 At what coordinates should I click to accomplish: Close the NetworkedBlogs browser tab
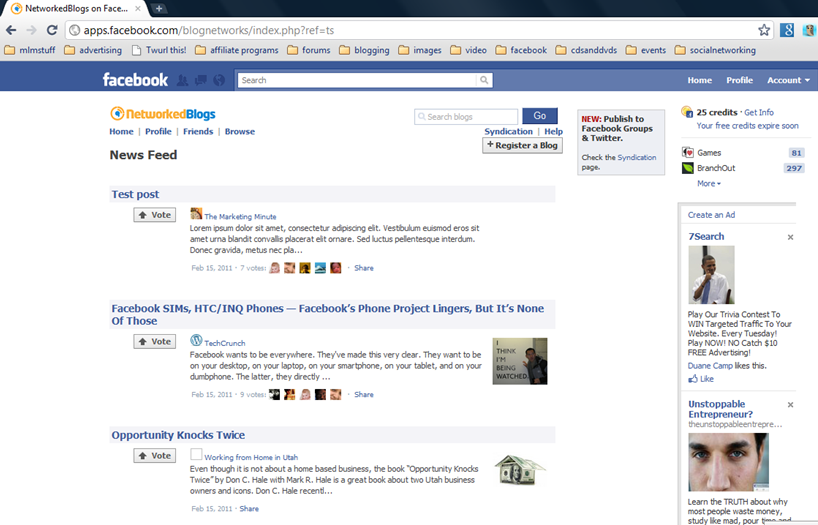tap(138, 8)
